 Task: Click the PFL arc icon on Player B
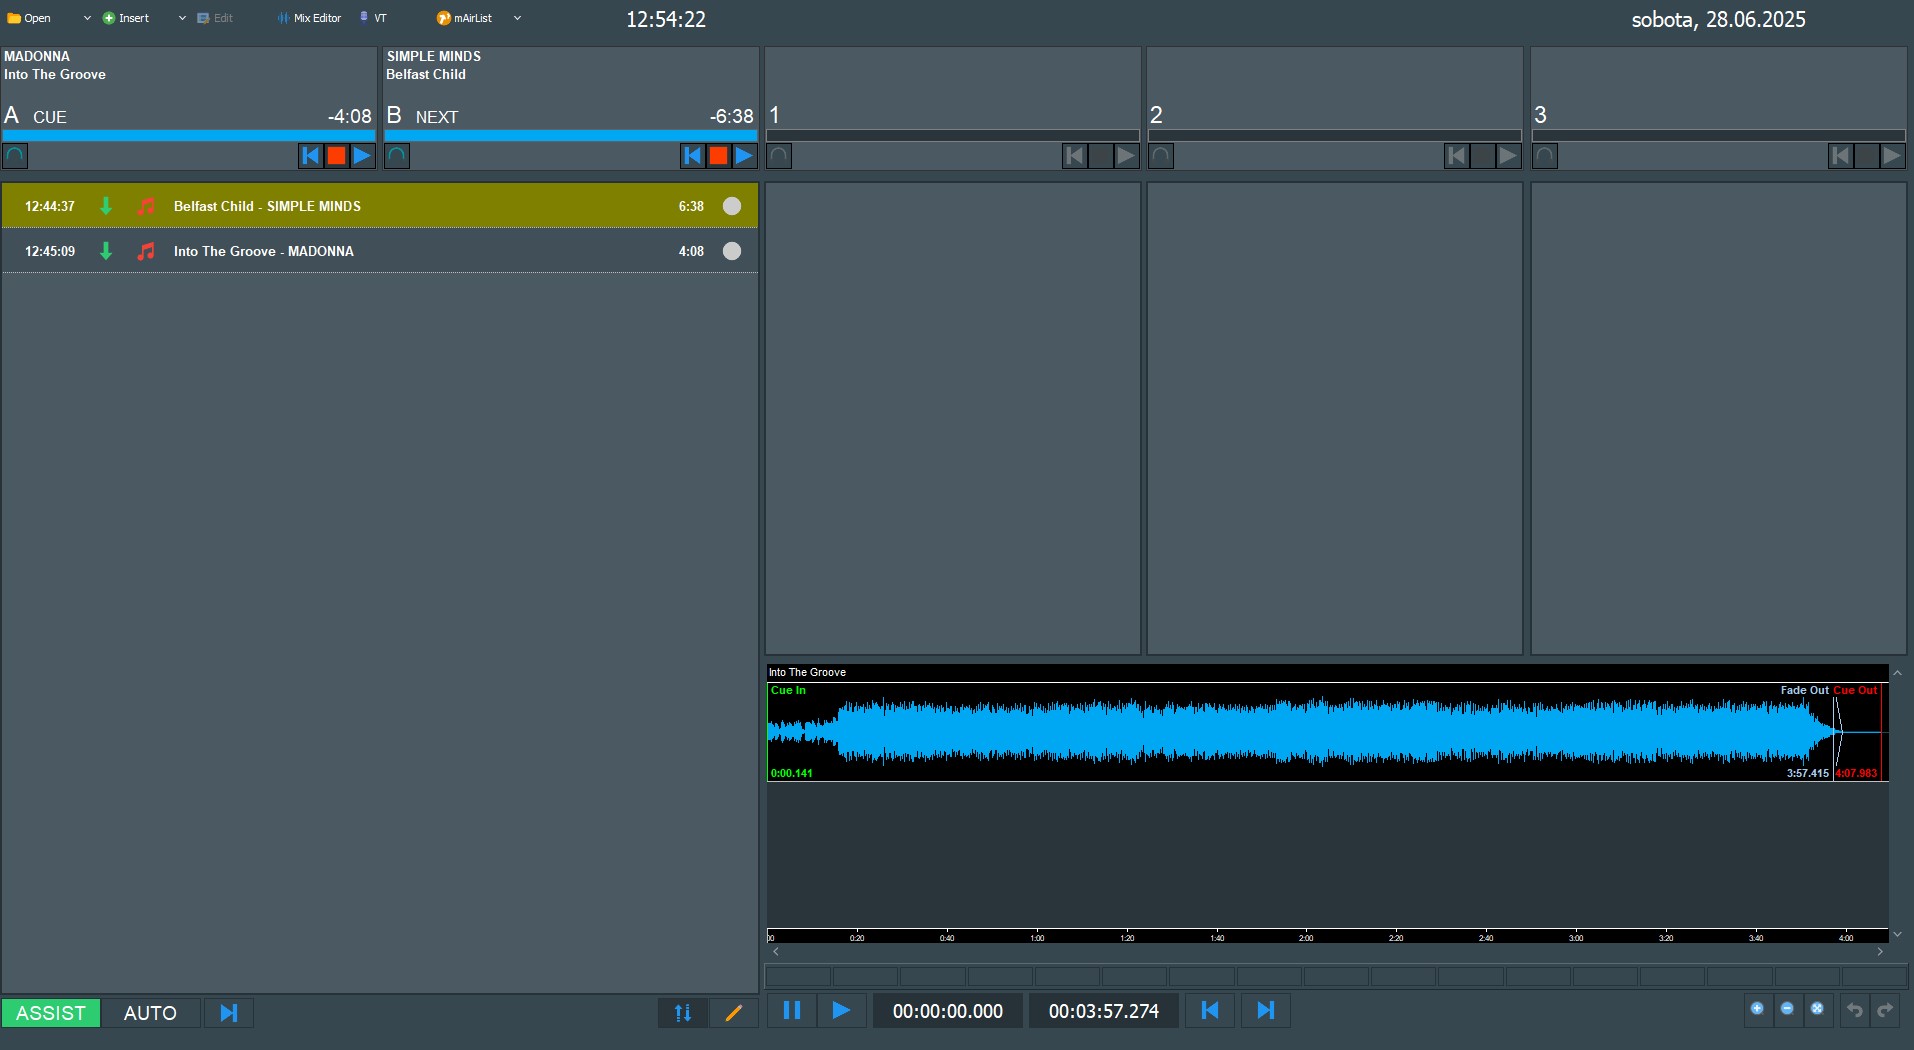(397, 156)
